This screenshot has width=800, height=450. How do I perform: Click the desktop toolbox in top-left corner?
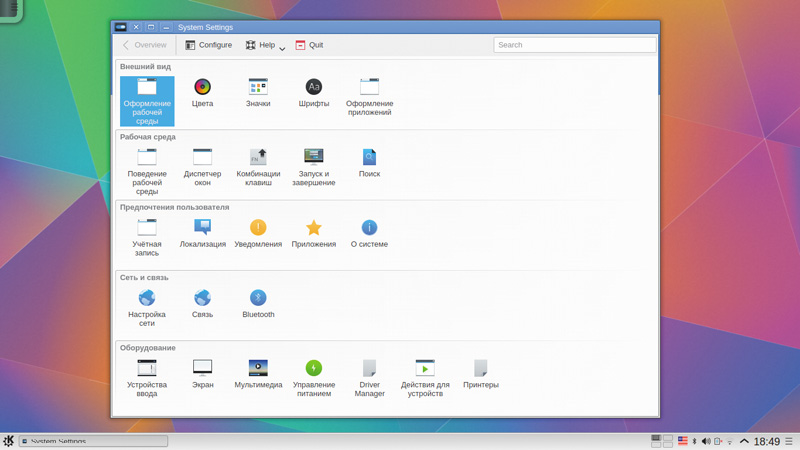tap(10, 10)
